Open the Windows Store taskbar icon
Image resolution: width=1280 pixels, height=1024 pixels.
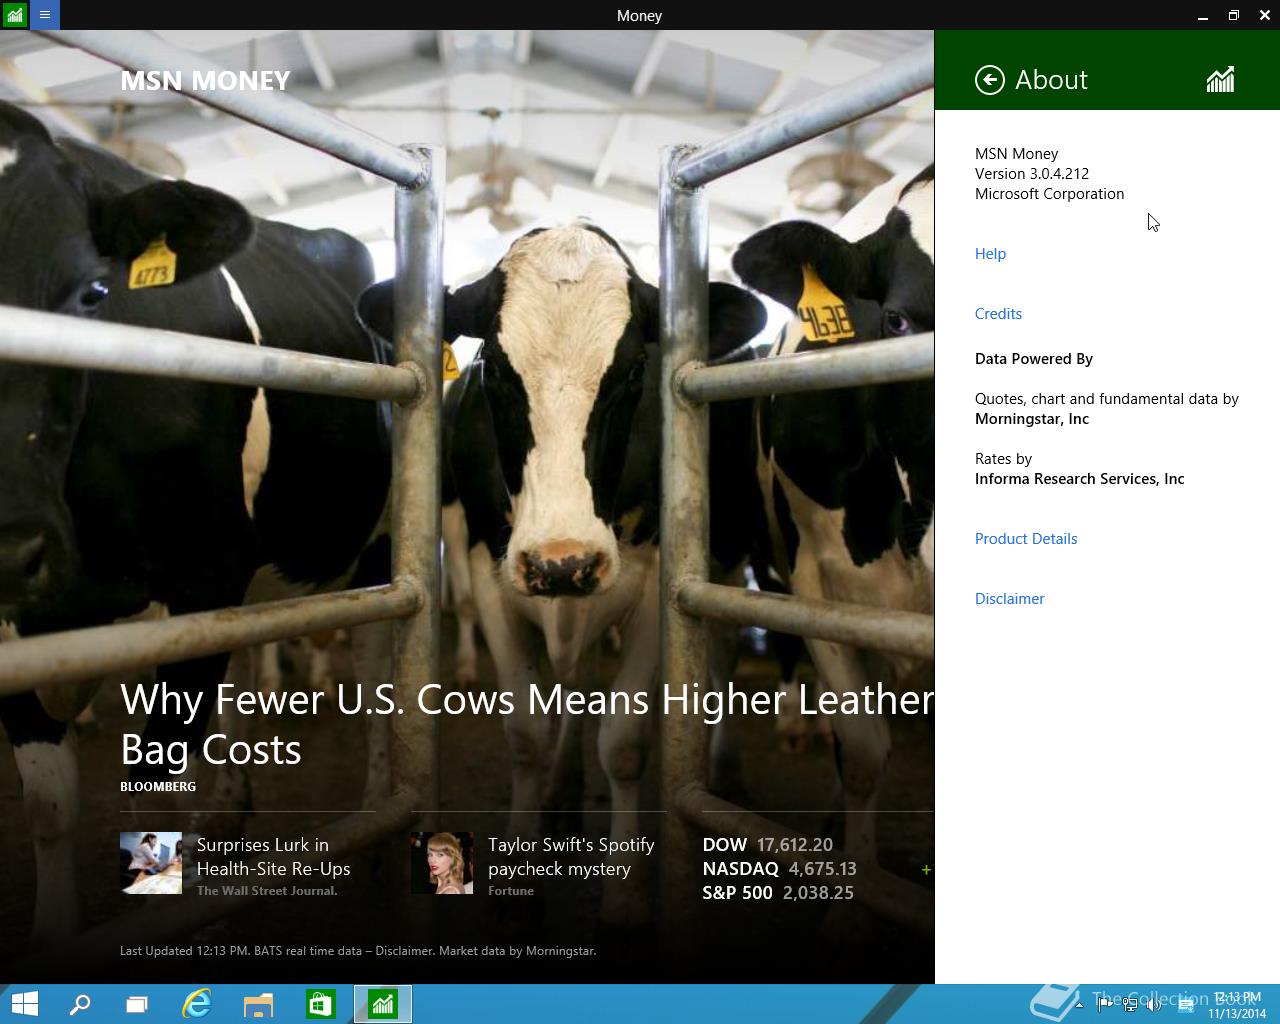pos(320,1004)
